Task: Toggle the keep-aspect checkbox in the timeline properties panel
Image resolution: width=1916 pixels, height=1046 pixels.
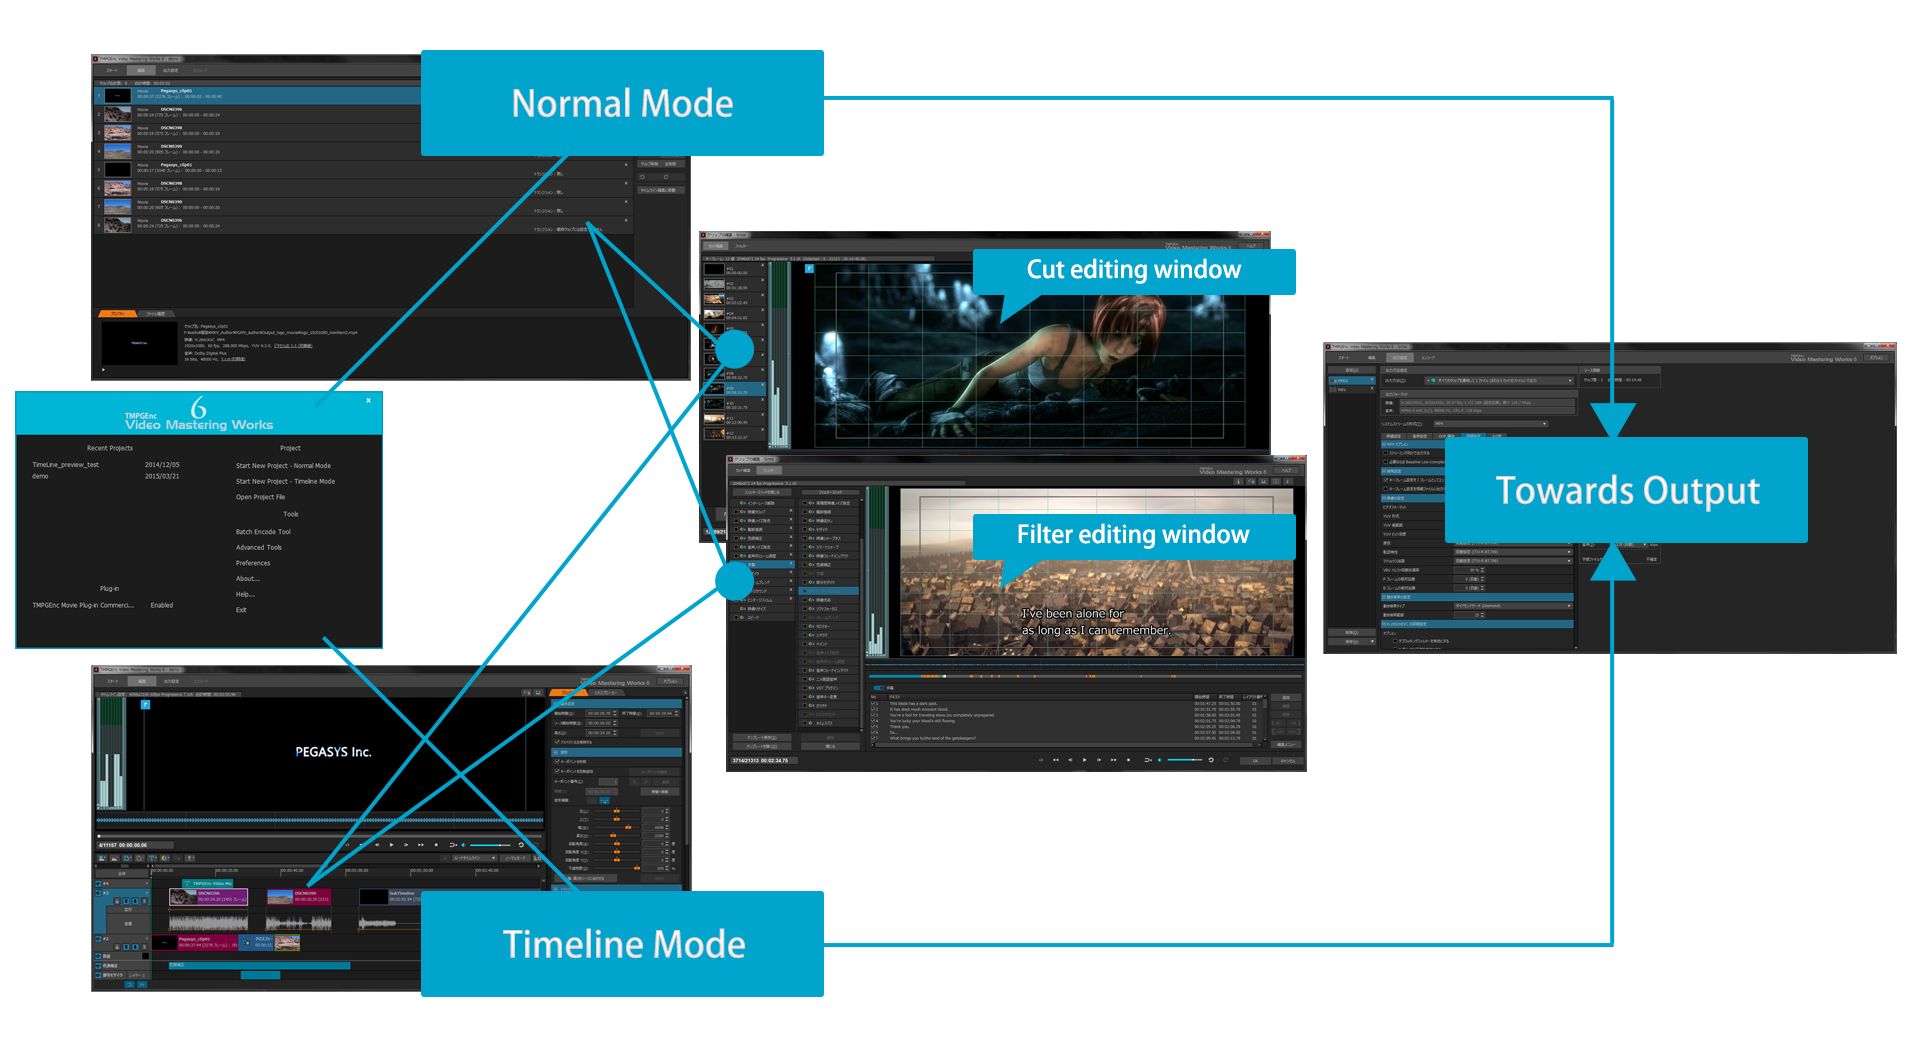Action: pos(557,742)
